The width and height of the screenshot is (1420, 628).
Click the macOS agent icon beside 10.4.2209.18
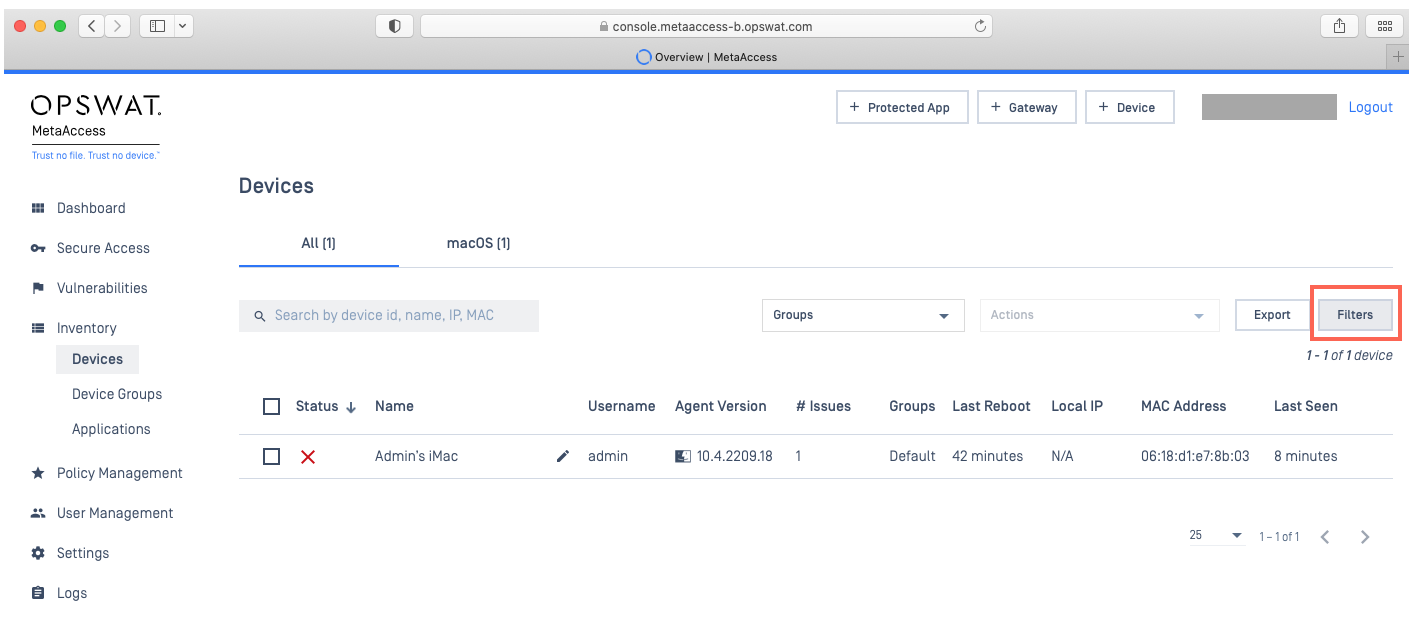[x=683, y=456]
